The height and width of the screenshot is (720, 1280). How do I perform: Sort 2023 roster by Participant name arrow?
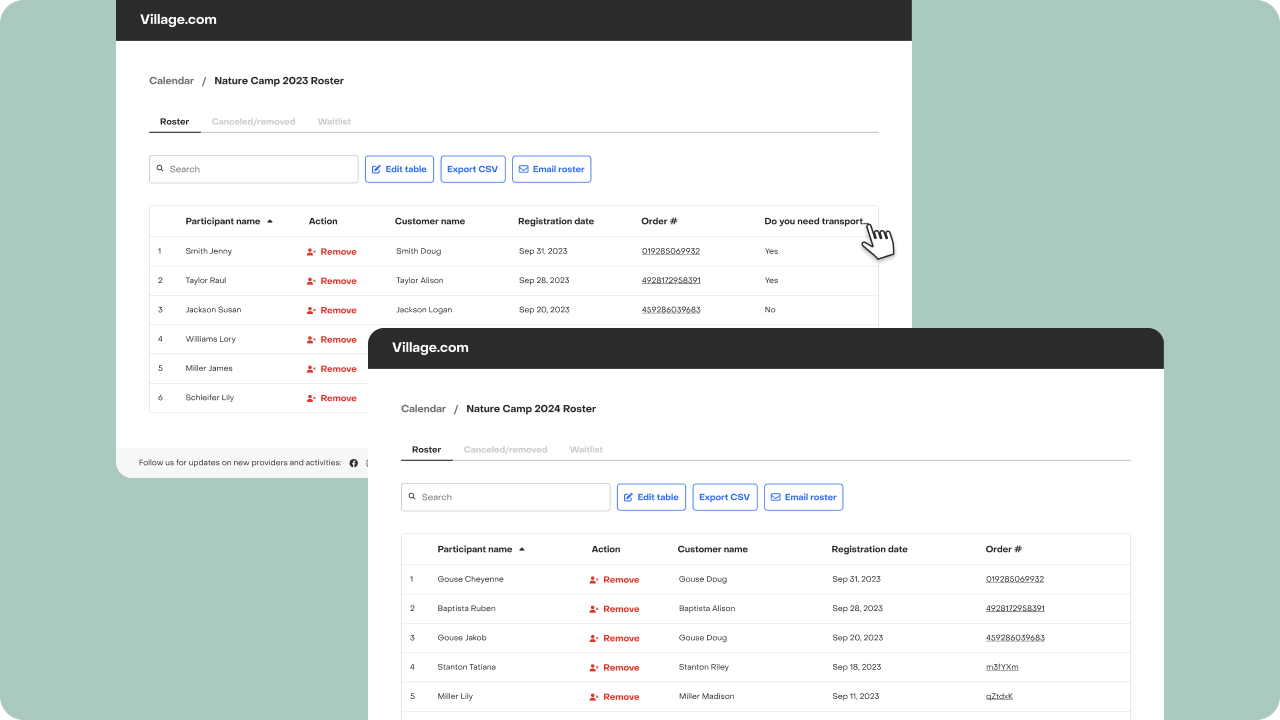point(270,221)
